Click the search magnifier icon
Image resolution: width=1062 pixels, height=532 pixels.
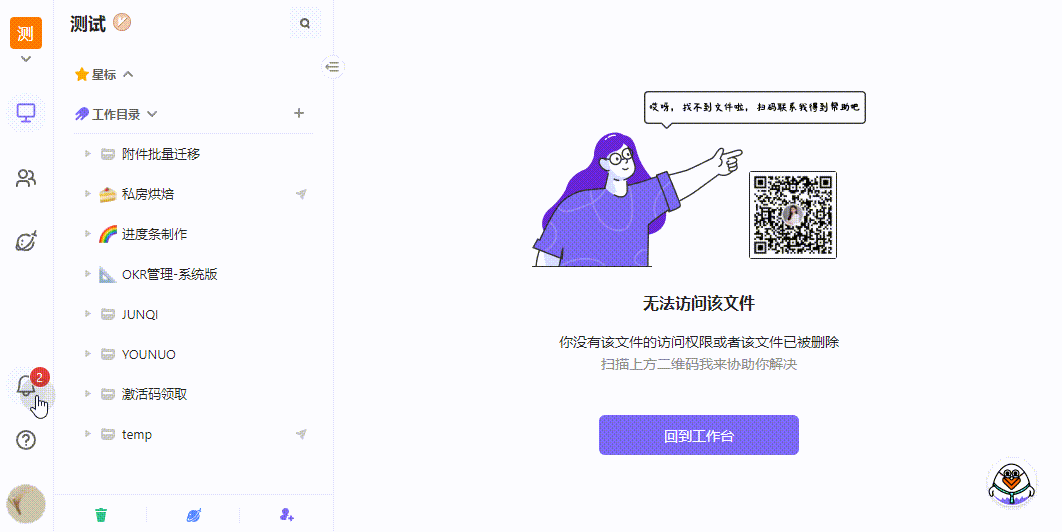305,24
